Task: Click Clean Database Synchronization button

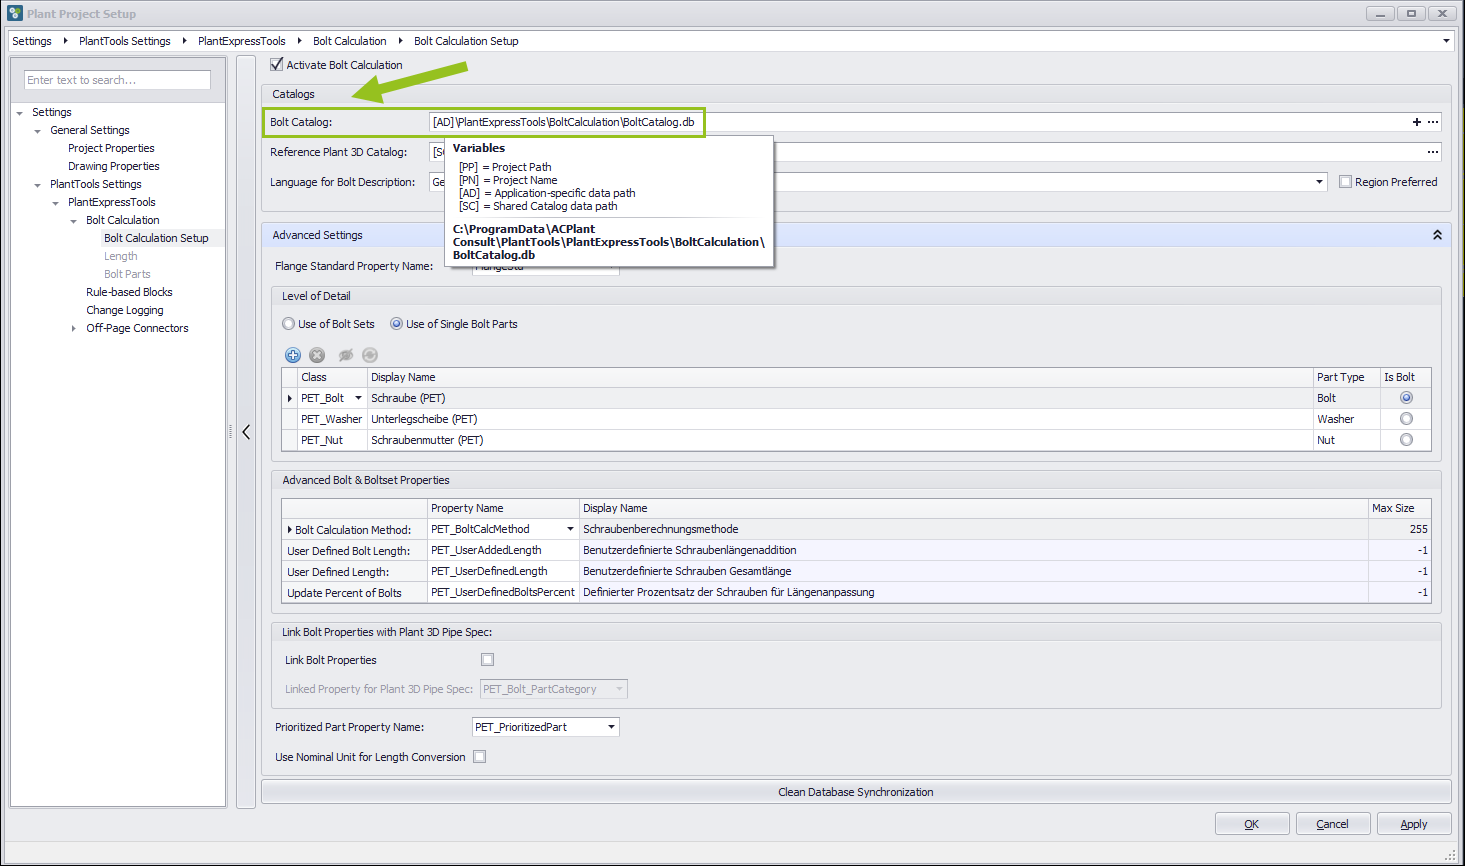Action: 856,792
